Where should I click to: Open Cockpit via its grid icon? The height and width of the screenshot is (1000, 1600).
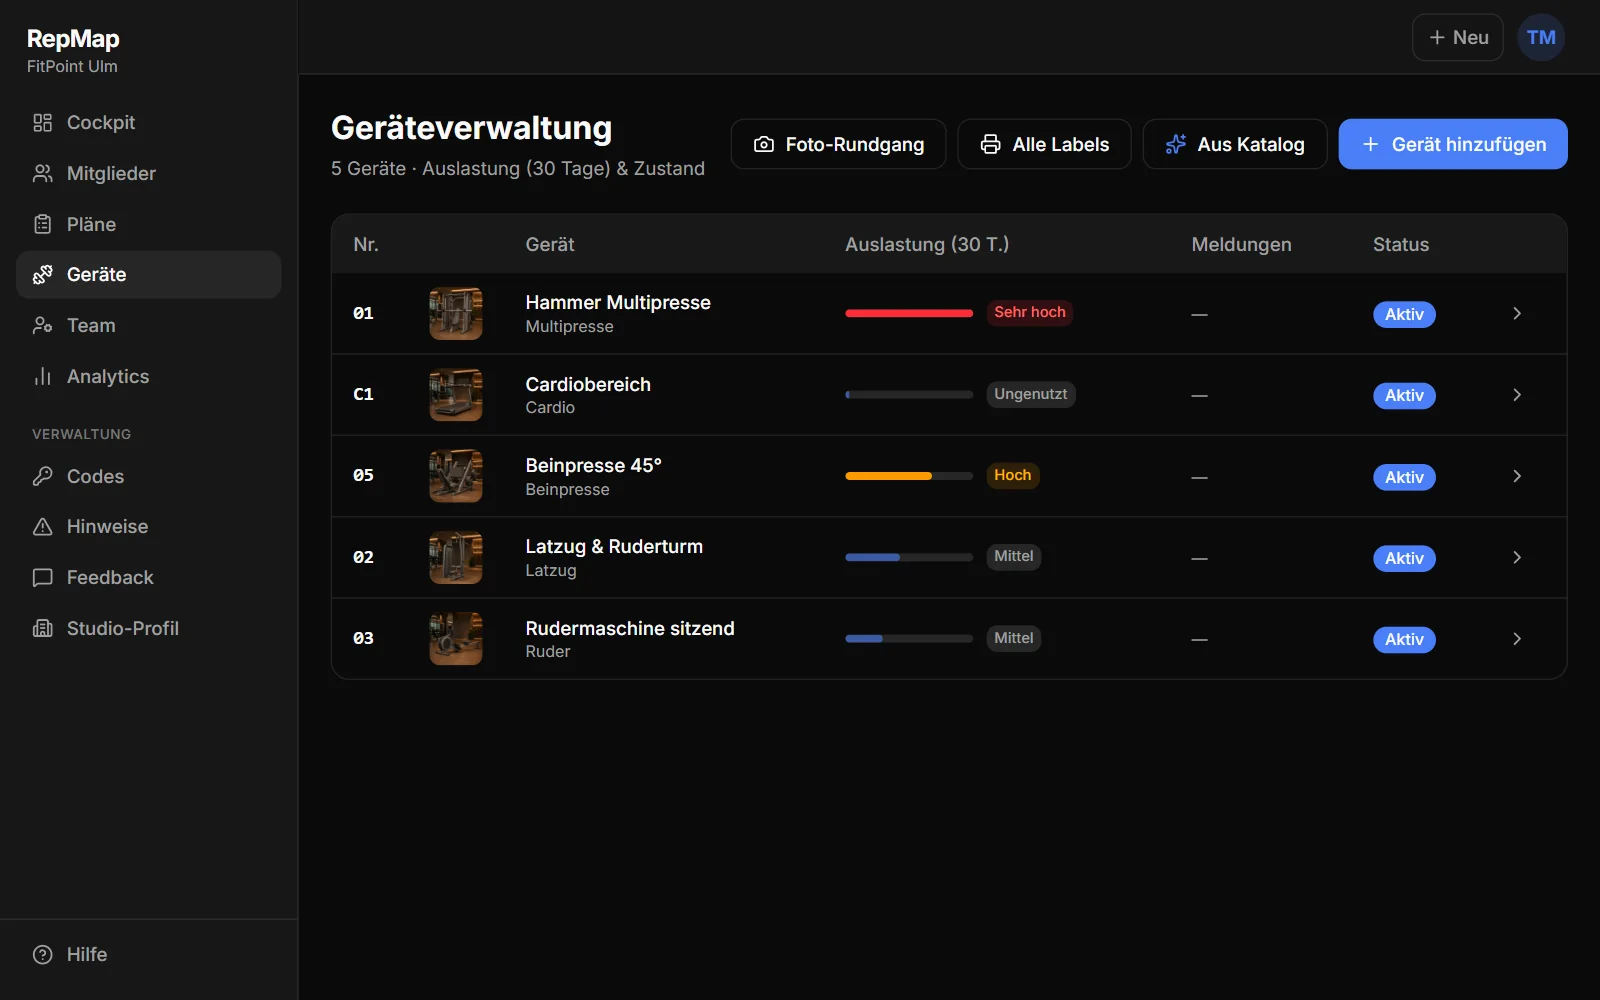coord(42,123)
